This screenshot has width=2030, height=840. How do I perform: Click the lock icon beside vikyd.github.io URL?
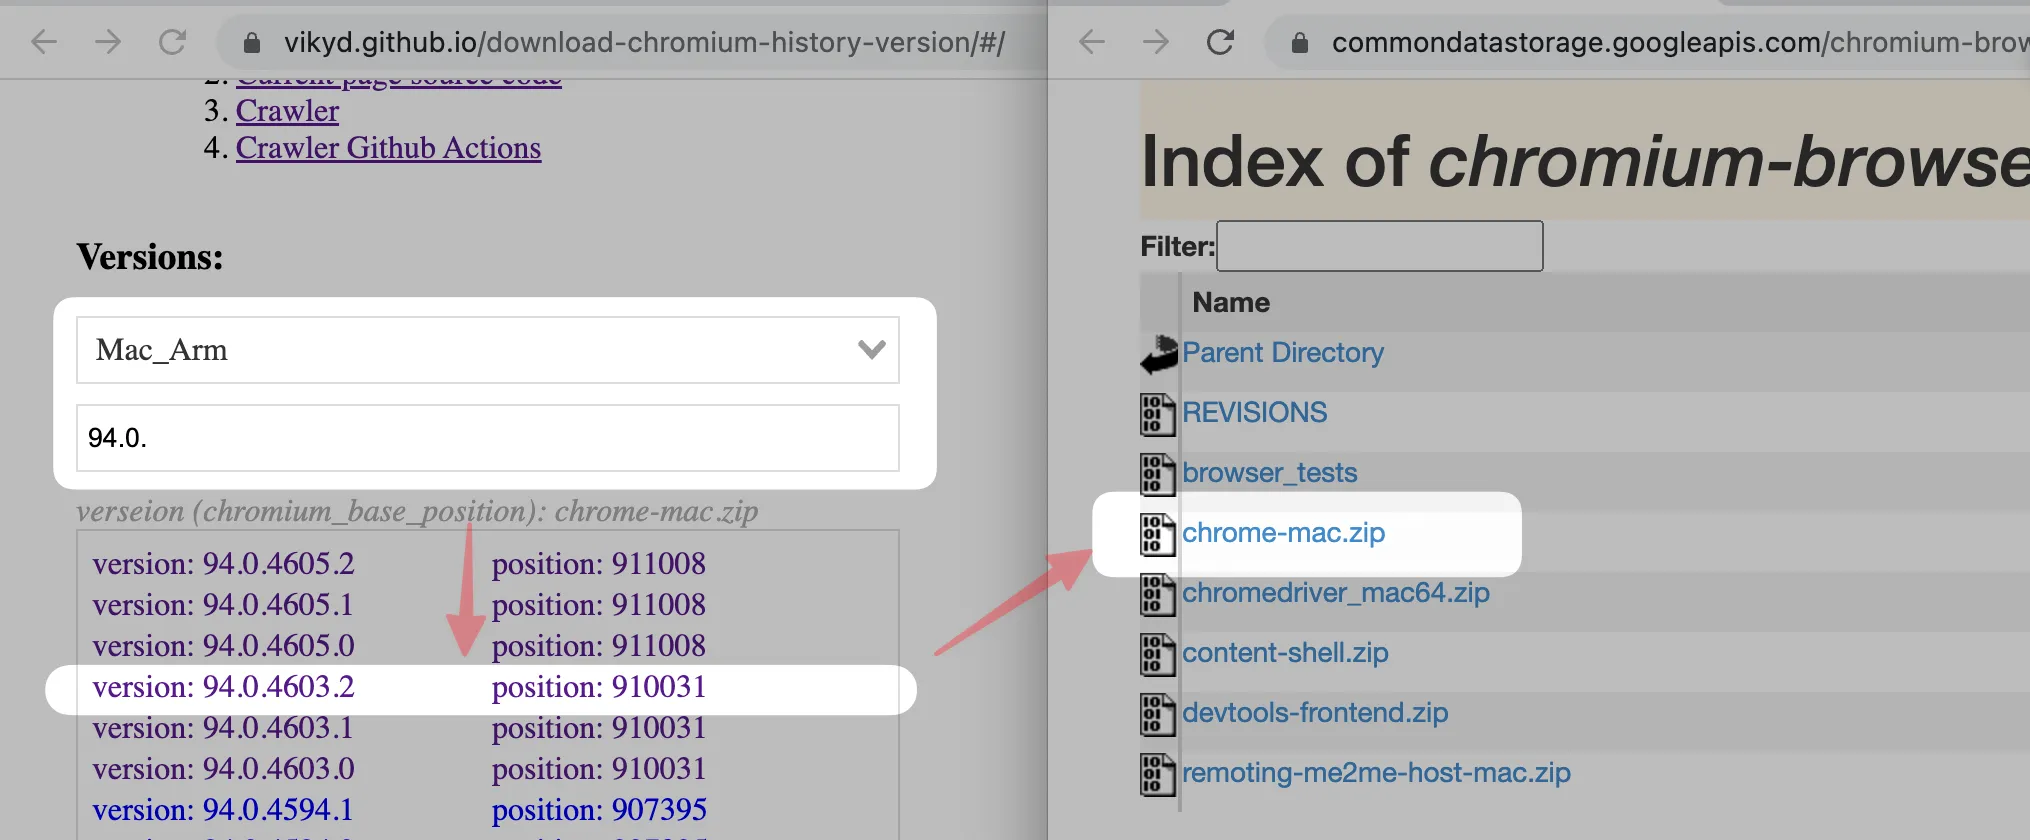coord(252,42)
